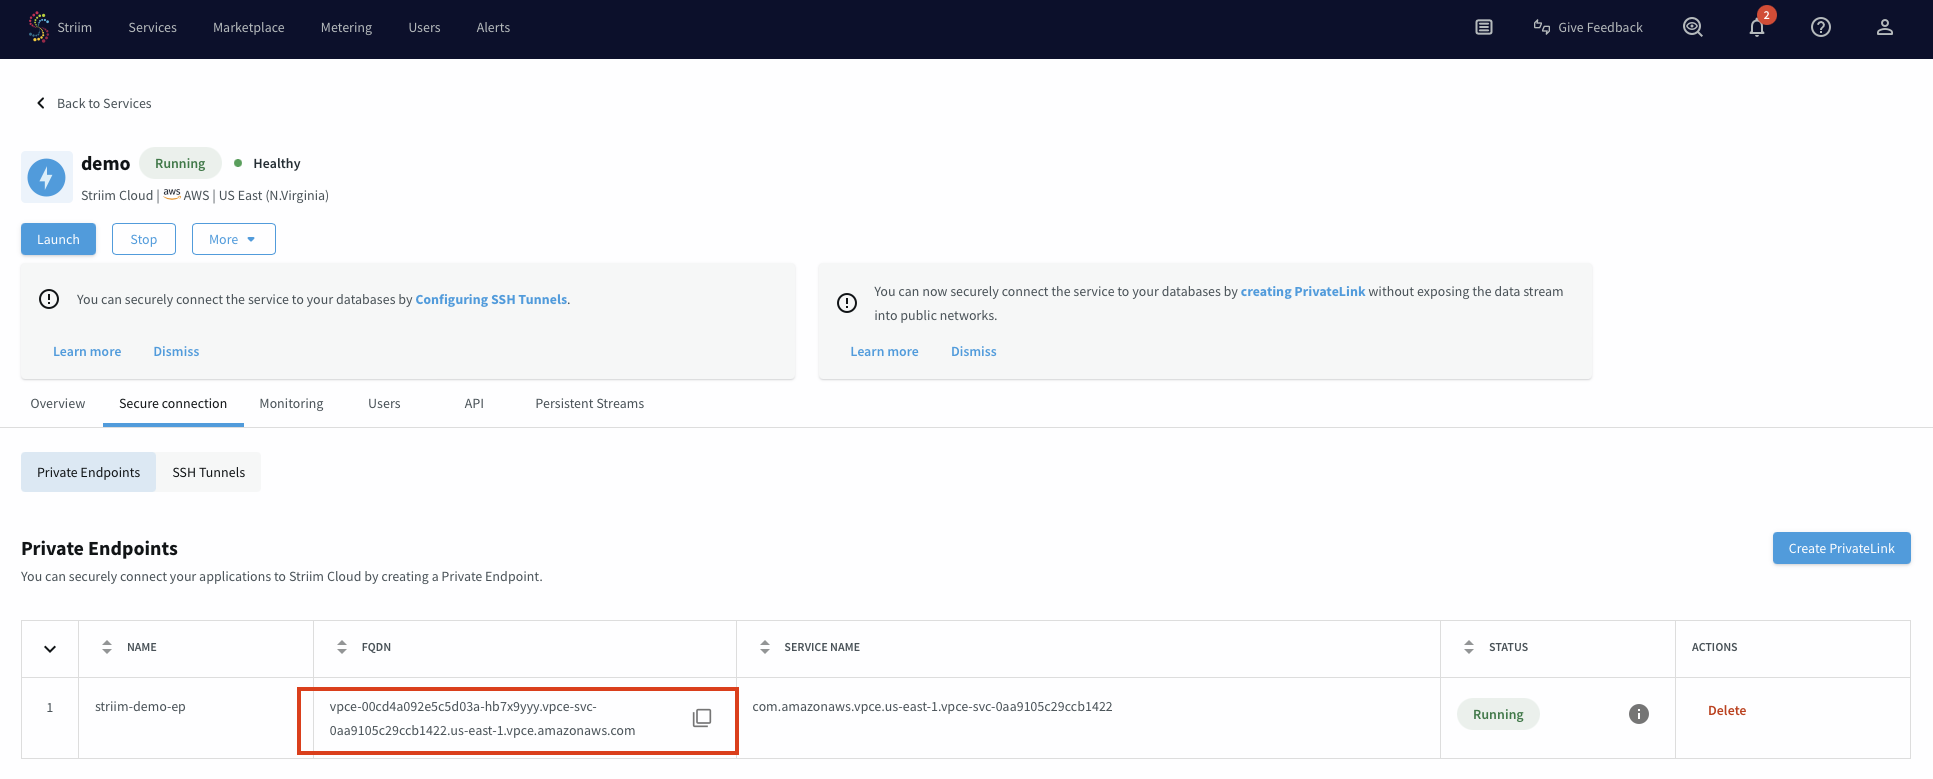
Task: Open the help question mark icon
Action: (x=1820, y=28)
